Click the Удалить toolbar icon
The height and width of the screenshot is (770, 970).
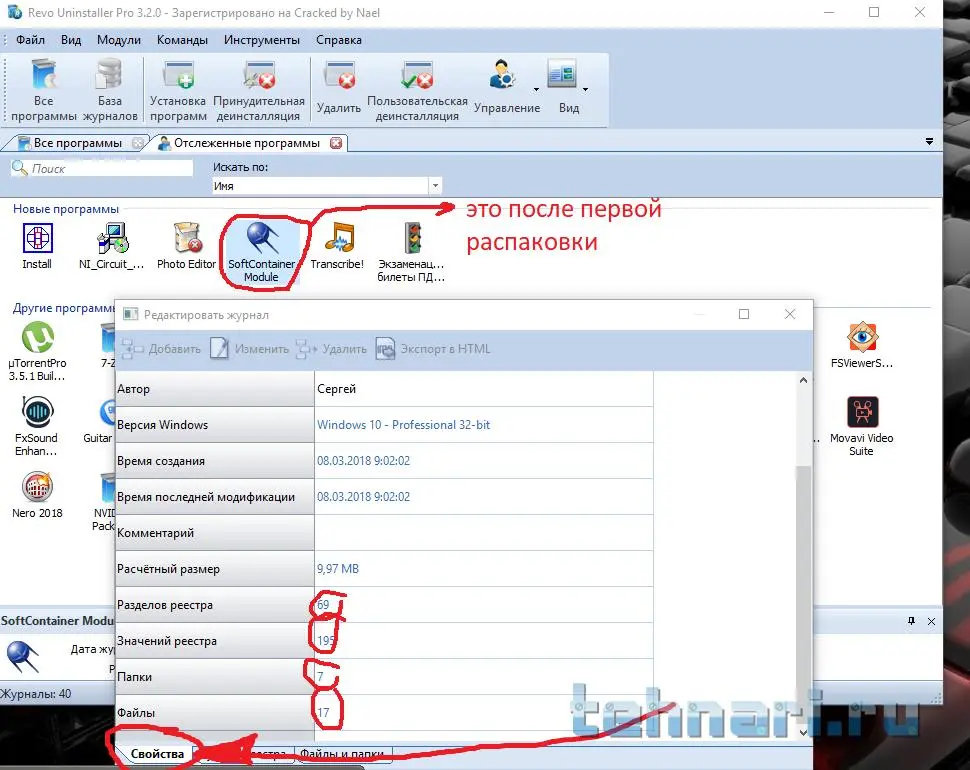[338, 87]
